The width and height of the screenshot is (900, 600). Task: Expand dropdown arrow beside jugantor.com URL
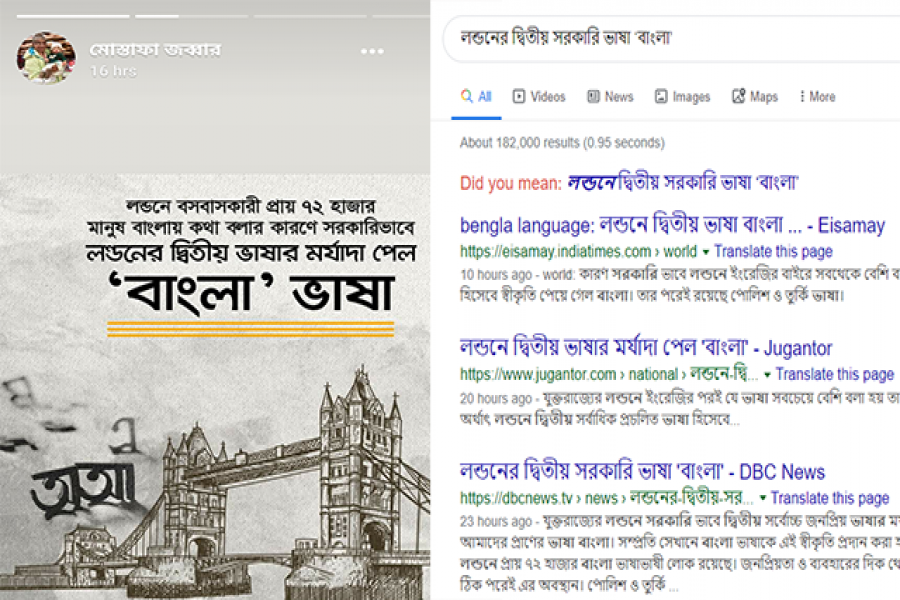(767, 375)
